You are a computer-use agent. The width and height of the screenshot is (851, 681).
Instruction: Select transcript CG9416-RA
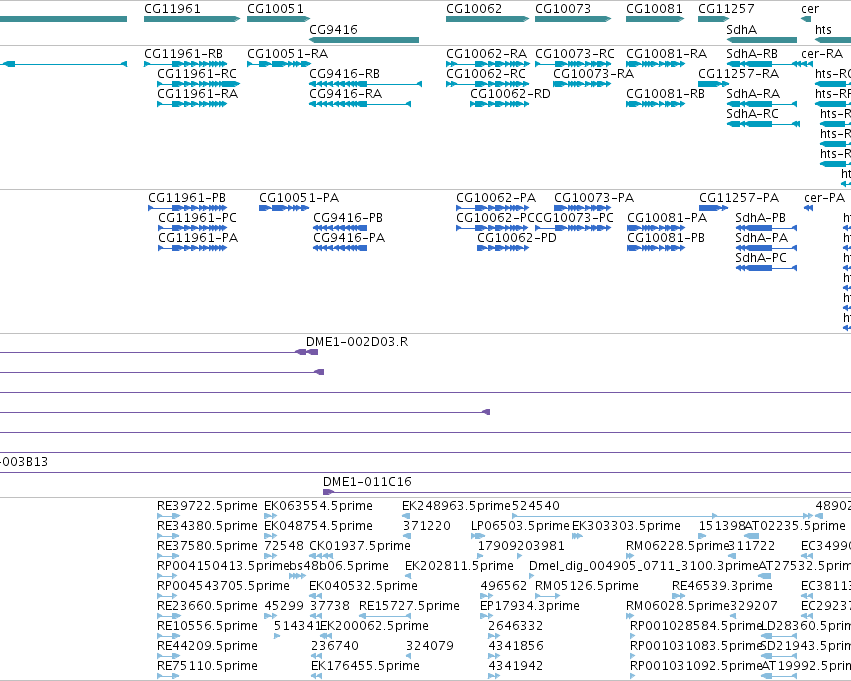pyautogui.click(x=360, y=104)
